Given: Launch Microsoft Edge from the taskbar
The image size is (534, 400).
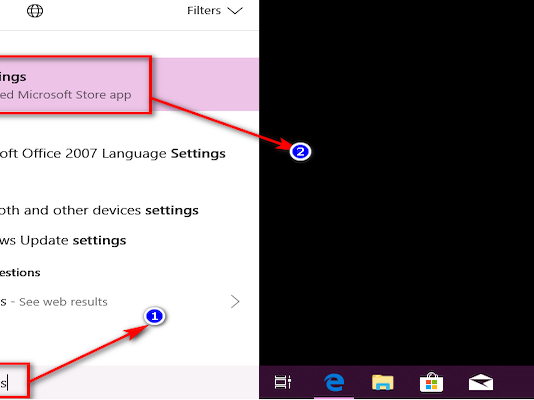Looking at the screenshot, I should coord(334,382).
